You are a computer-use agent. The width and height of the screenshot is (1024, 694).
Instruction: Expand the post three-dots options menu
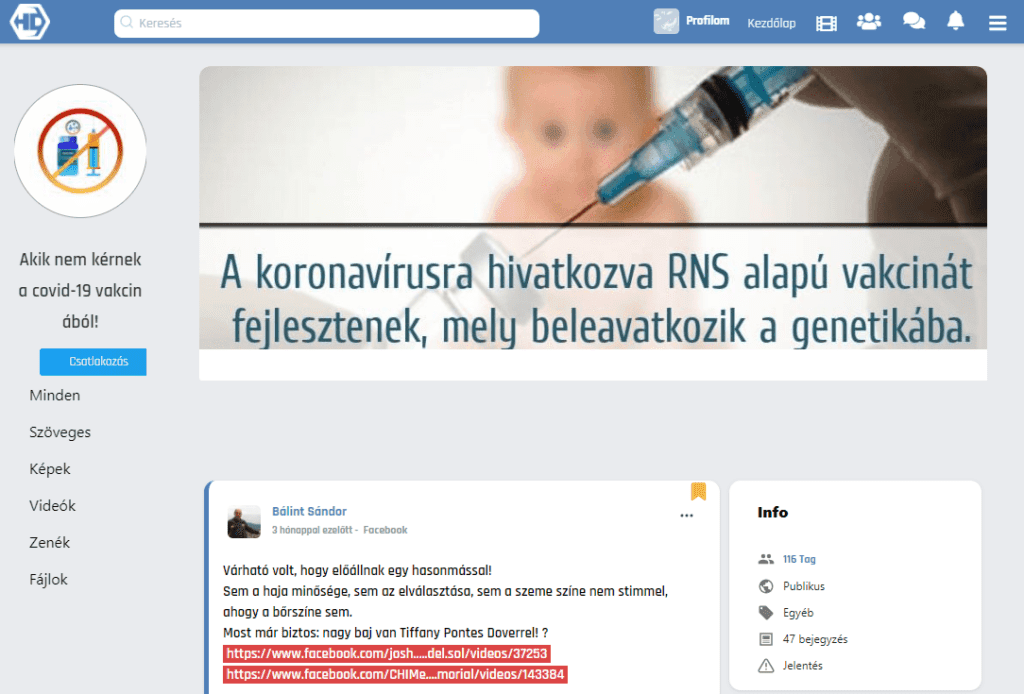point(686,516)
